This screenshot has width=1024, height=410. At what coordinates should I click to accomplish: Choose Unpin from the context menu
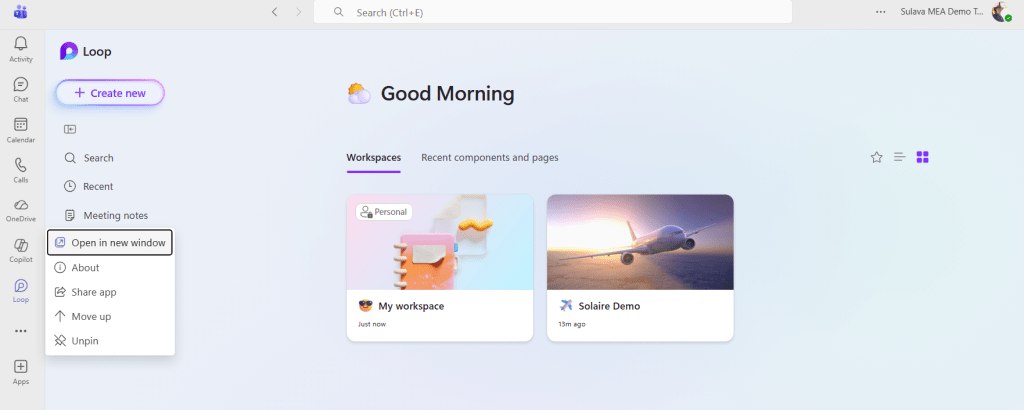tap(85, 341)
